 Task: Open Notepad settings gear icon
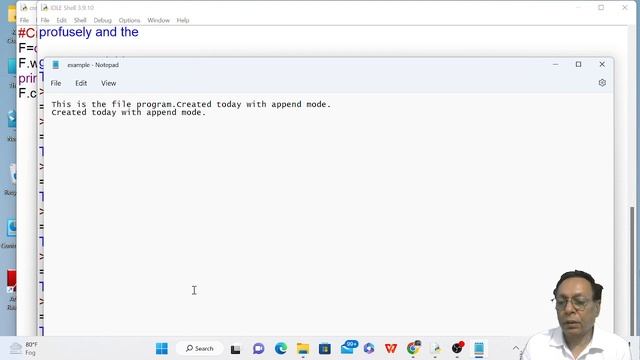click(x=602, y=83)
